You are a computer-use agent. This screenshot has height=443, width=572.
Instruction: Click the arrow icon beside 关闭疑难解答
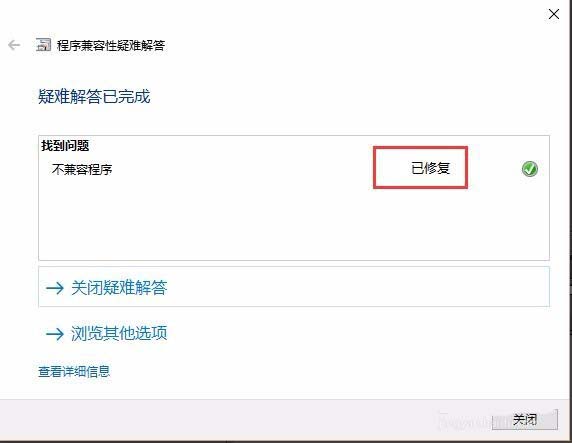pyautogui.click(x=55, y=288)
